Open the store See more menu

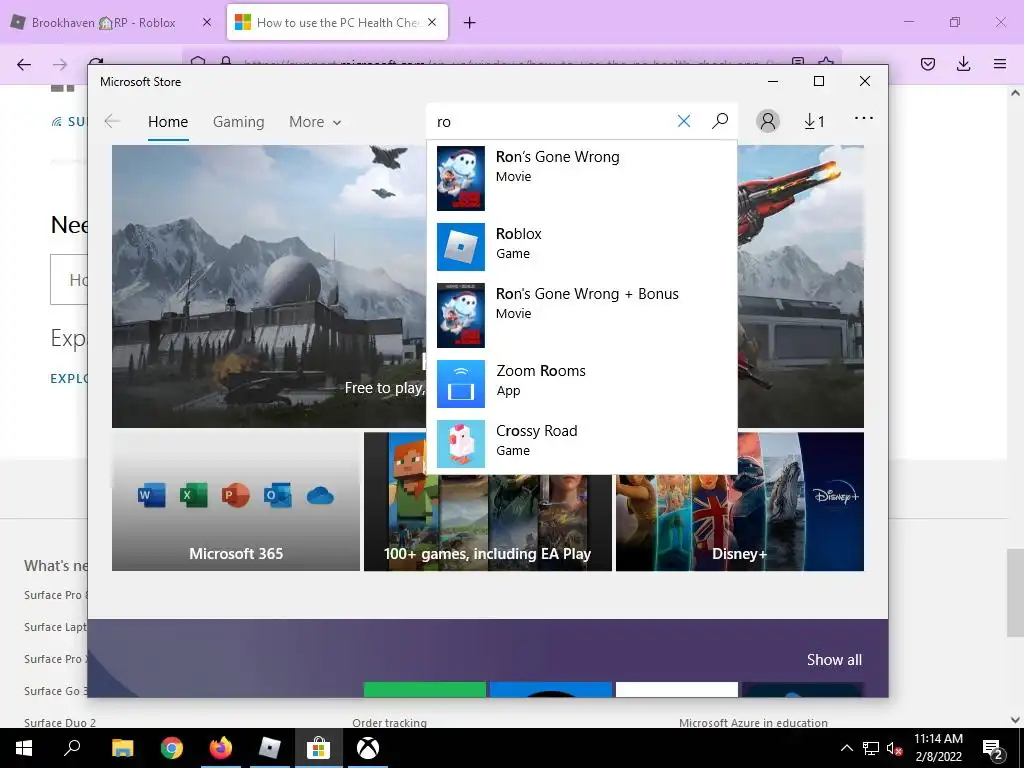863,118
